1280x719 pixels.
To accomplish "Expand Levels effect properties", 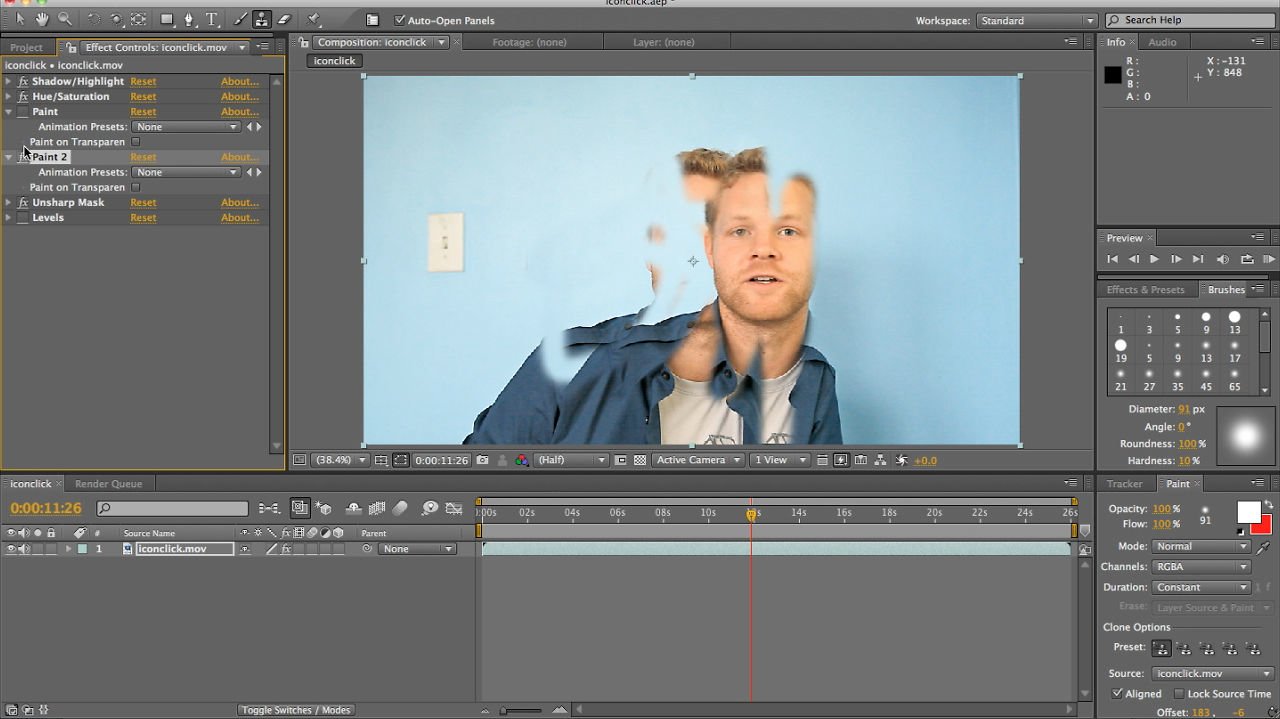I will [9, 218].
